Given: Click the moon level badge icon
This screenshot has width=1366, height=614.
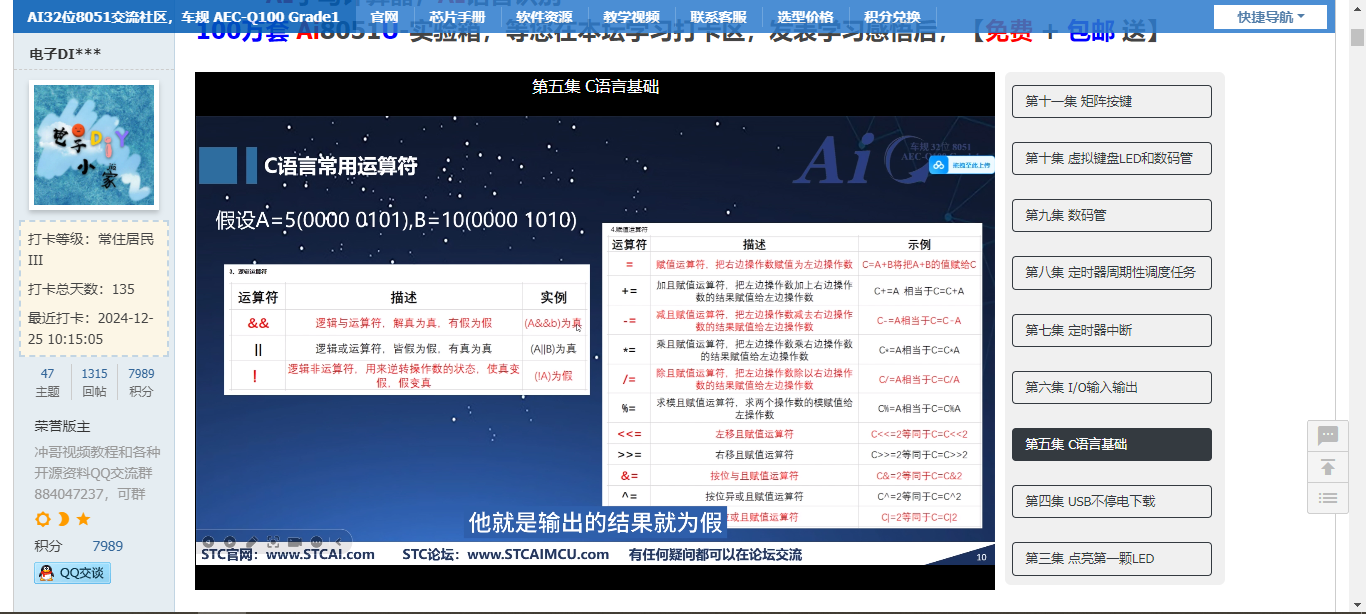Looking at the screenshot, I should click(63, 519).
